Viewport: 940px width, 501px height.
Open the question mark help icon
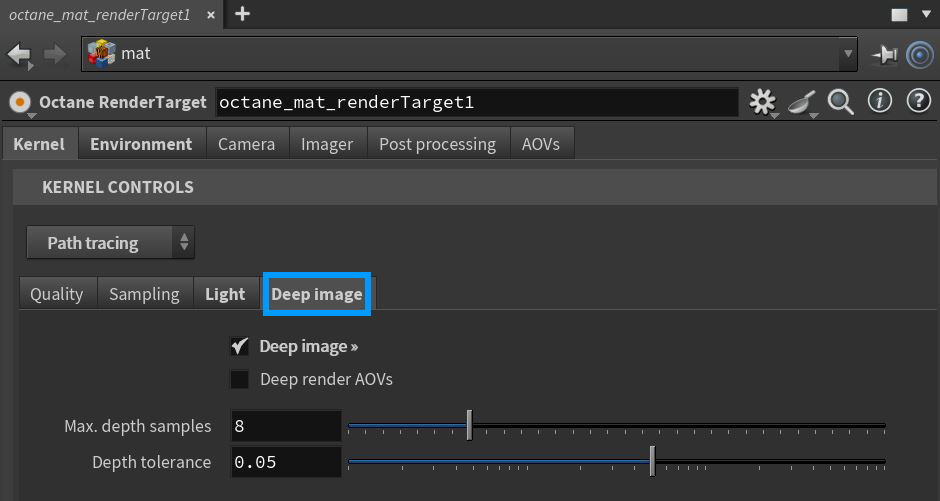[918, 102]
